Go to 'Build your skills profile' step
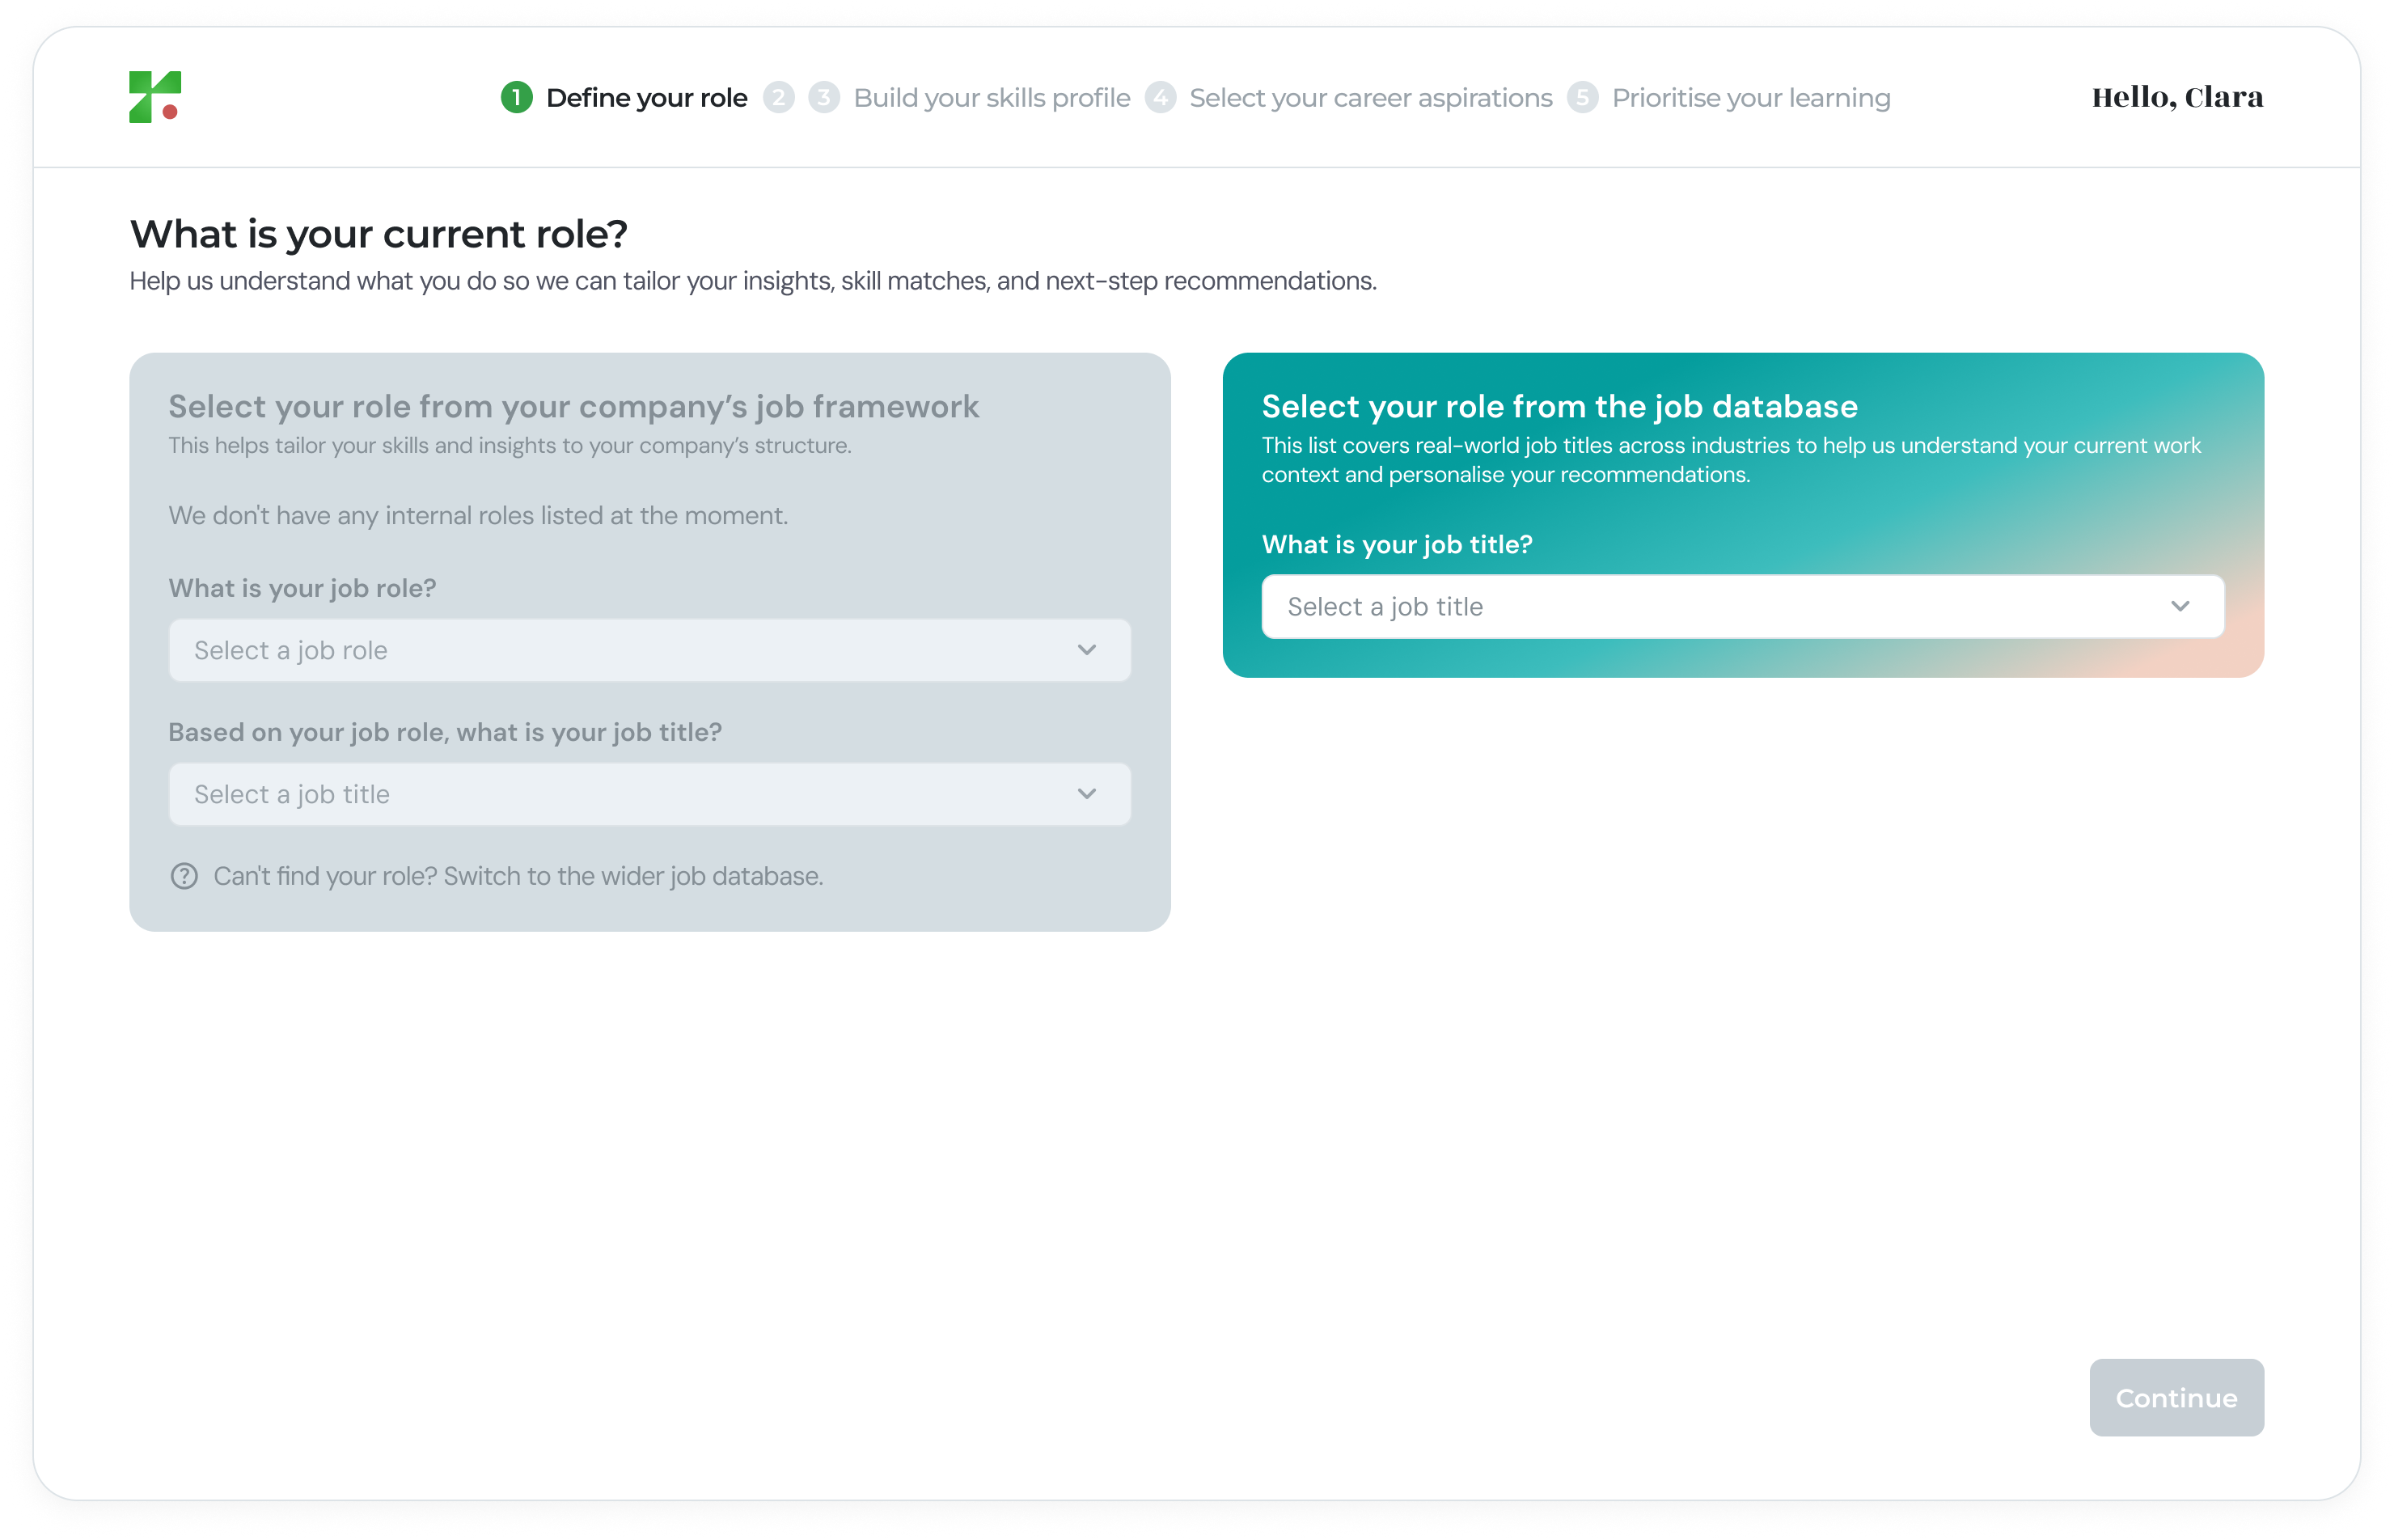Viewport: 2394px width, 1540px height. (x=991, y=98)
